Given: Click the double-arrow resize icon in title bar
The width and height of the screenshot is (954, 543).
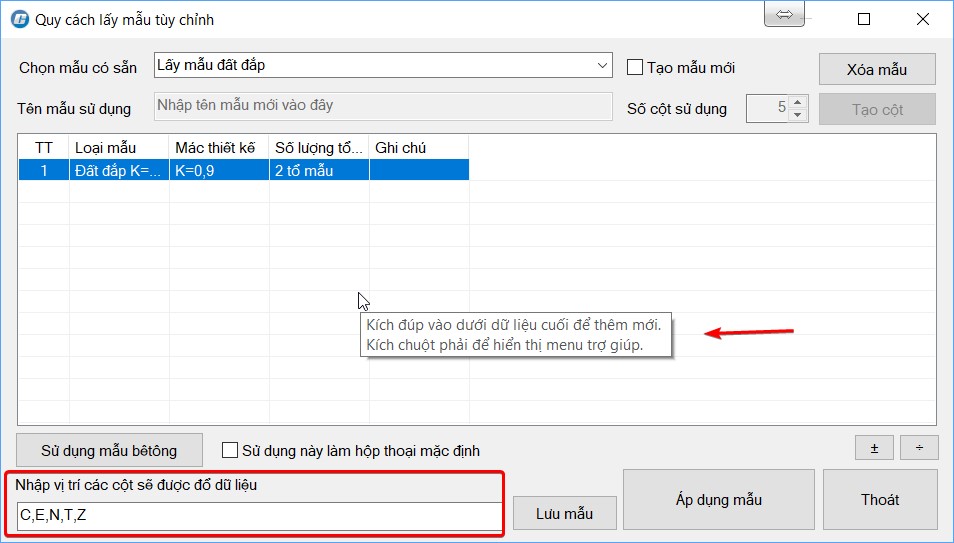Looking at the screenshot, I should pos(785,15).
